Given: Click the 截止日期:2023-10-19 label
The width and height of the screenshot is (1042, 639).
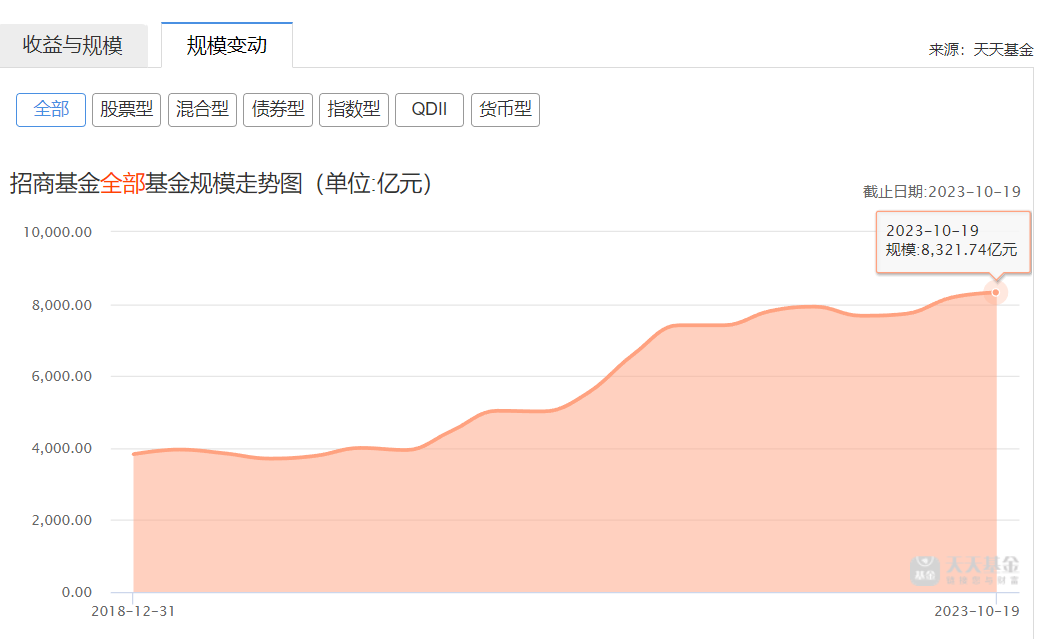Looking at the screenshot, I should pyautogui.click(x=942, y=192).
